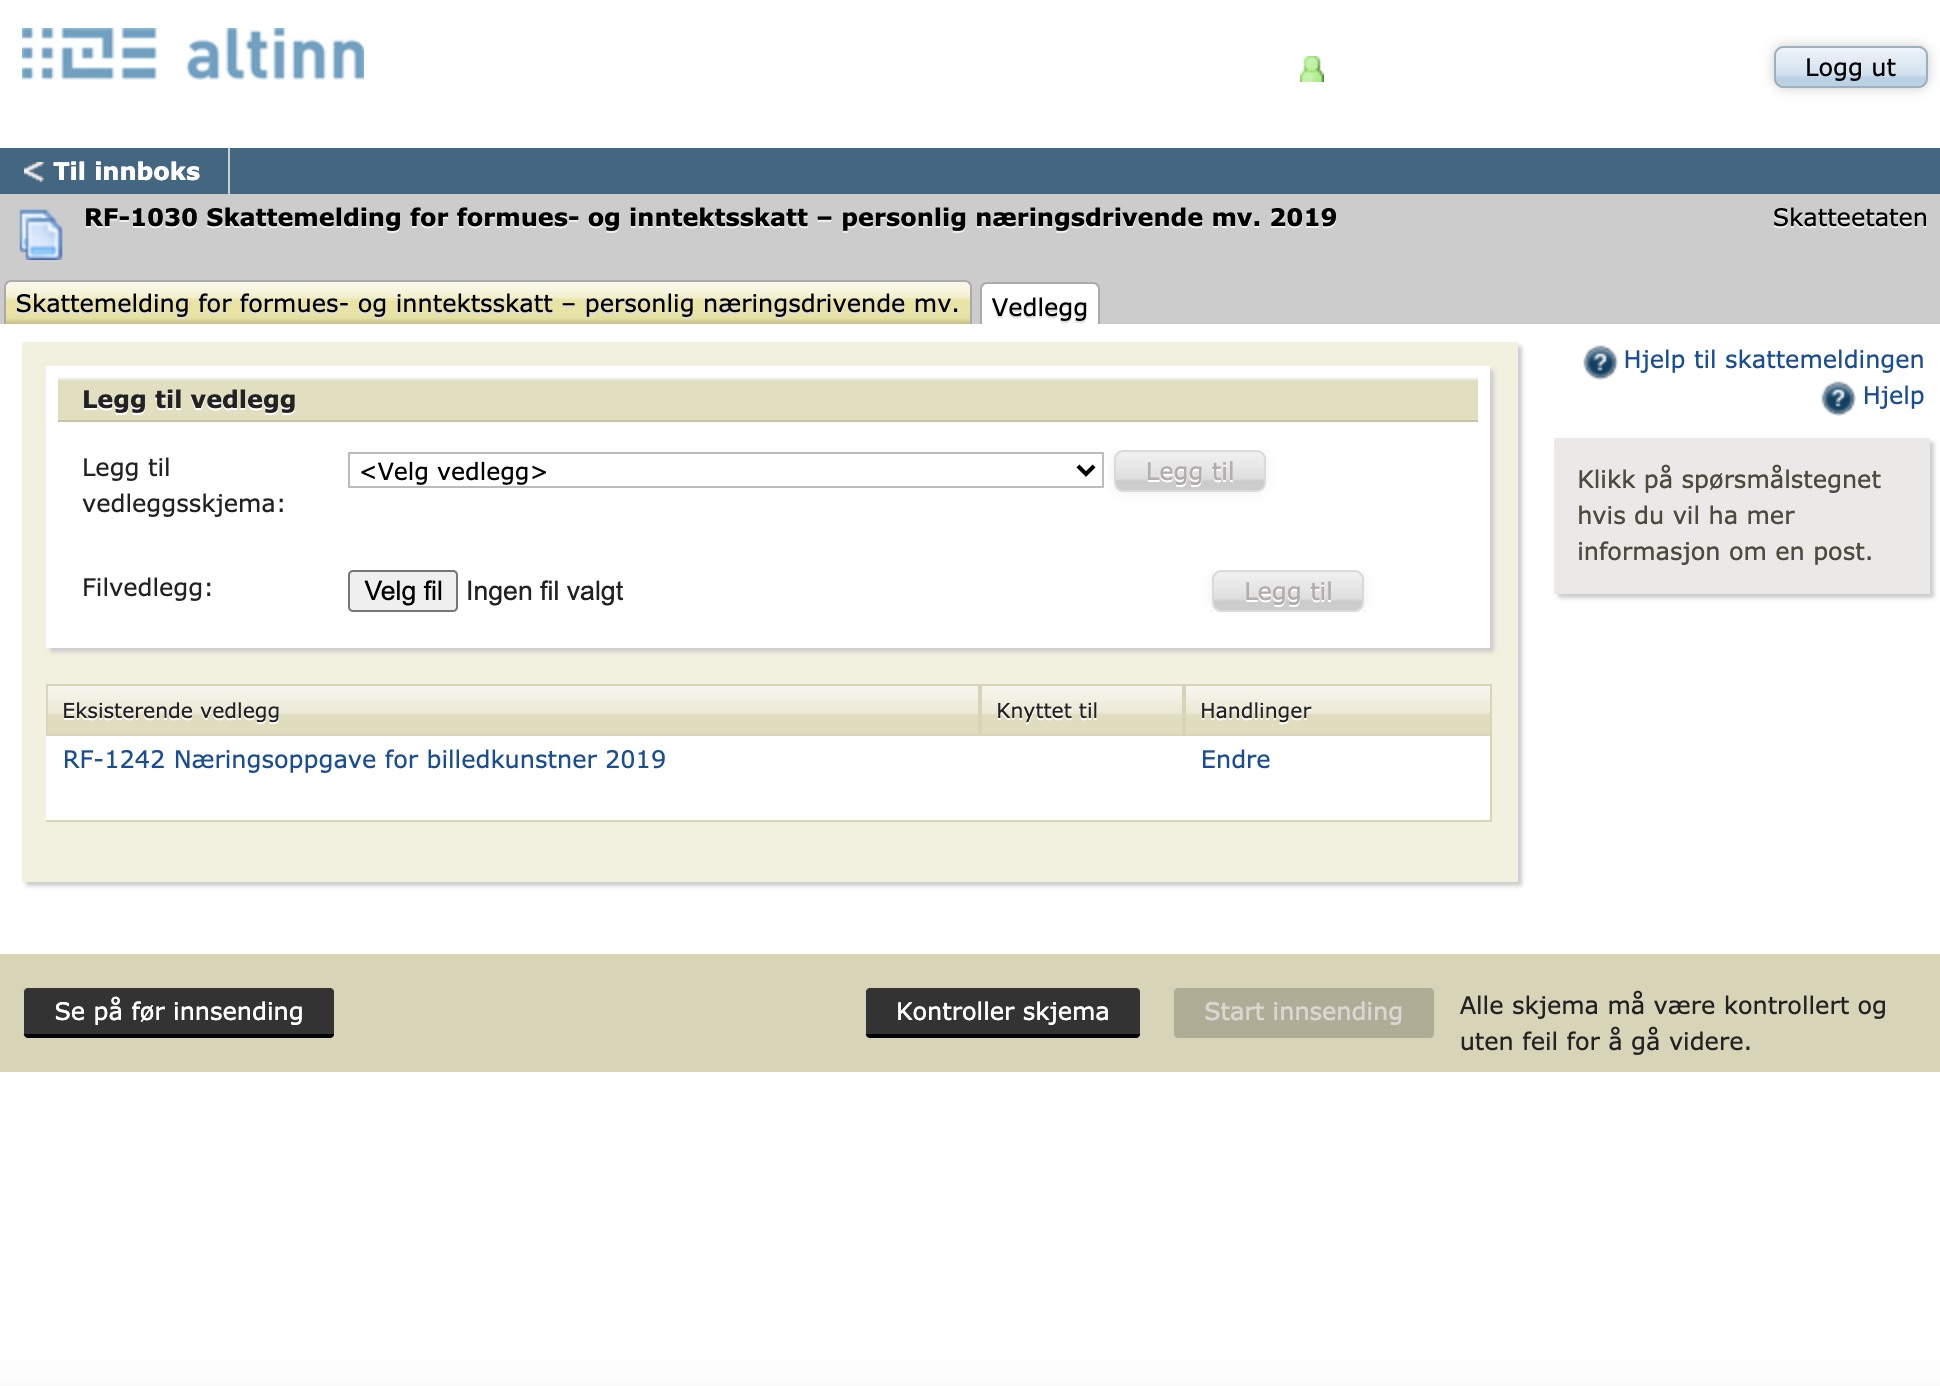Open RF-1242 Næringsoppgave for billedkunstner 2019 link
The width and height of the screenshot is (1940, 1386).
coord(364,759)
